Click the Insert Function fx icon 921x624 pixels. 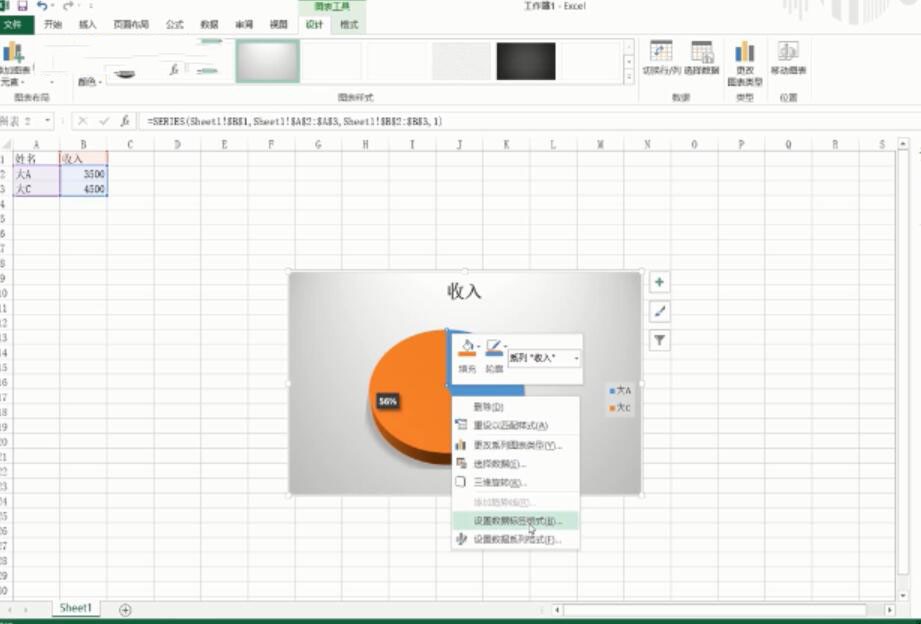click(125, 121)
